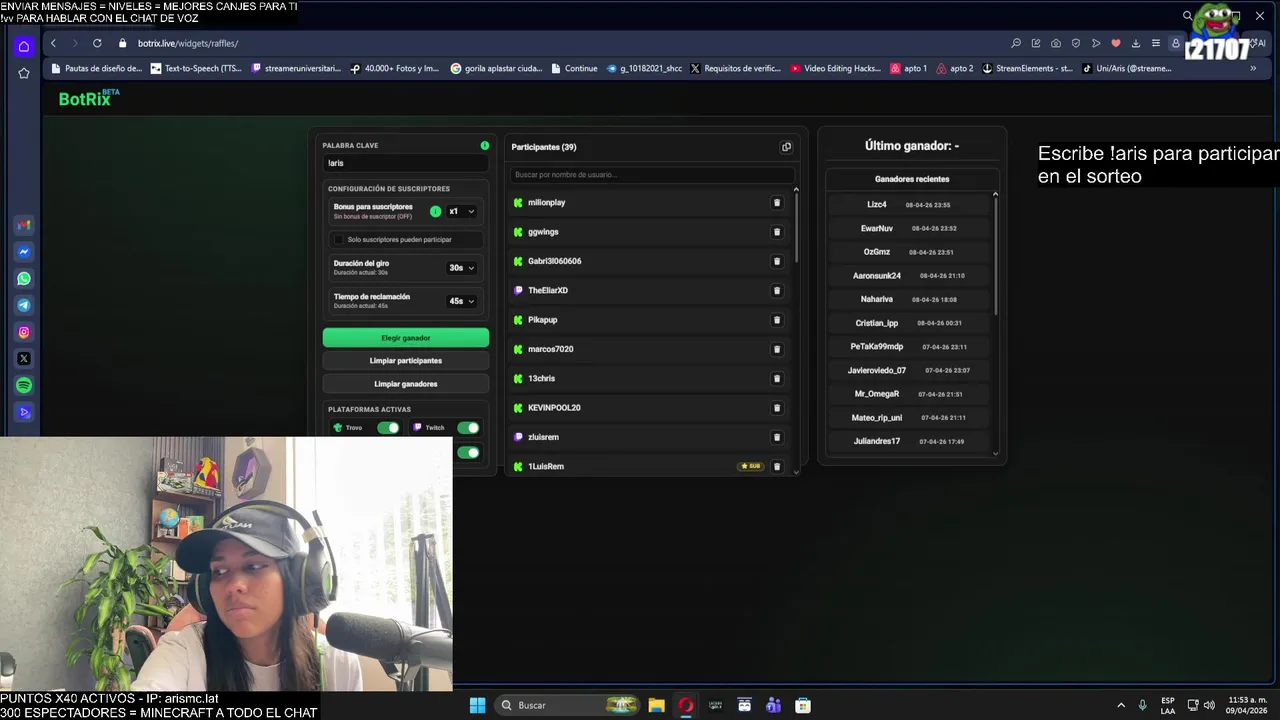Viewport: 1280px width, 720px height.
Task: Open the Uni/Aris TikTok bookmark
Action: pyautogui.click(x=1126, y=68)
